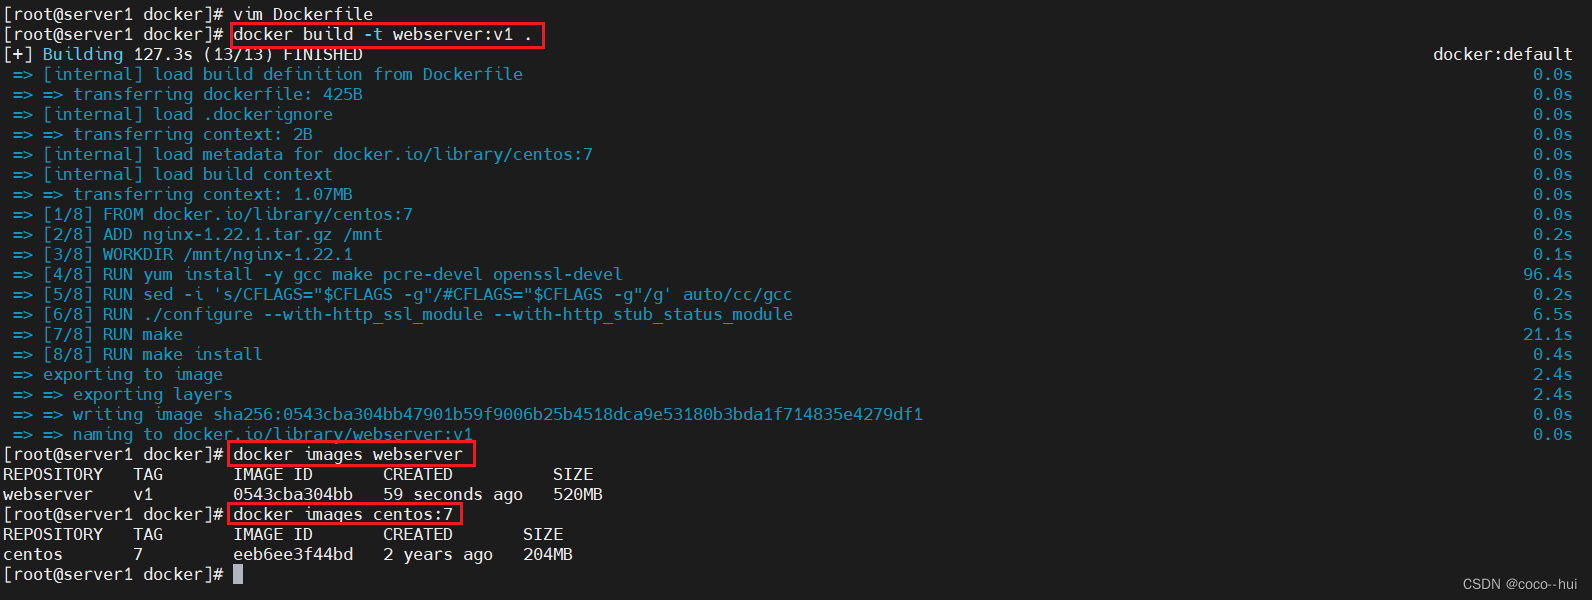Viewport: 1593px width, 600px height.
Task: Click the yum install build step line
Action: [x=333, y=274]
